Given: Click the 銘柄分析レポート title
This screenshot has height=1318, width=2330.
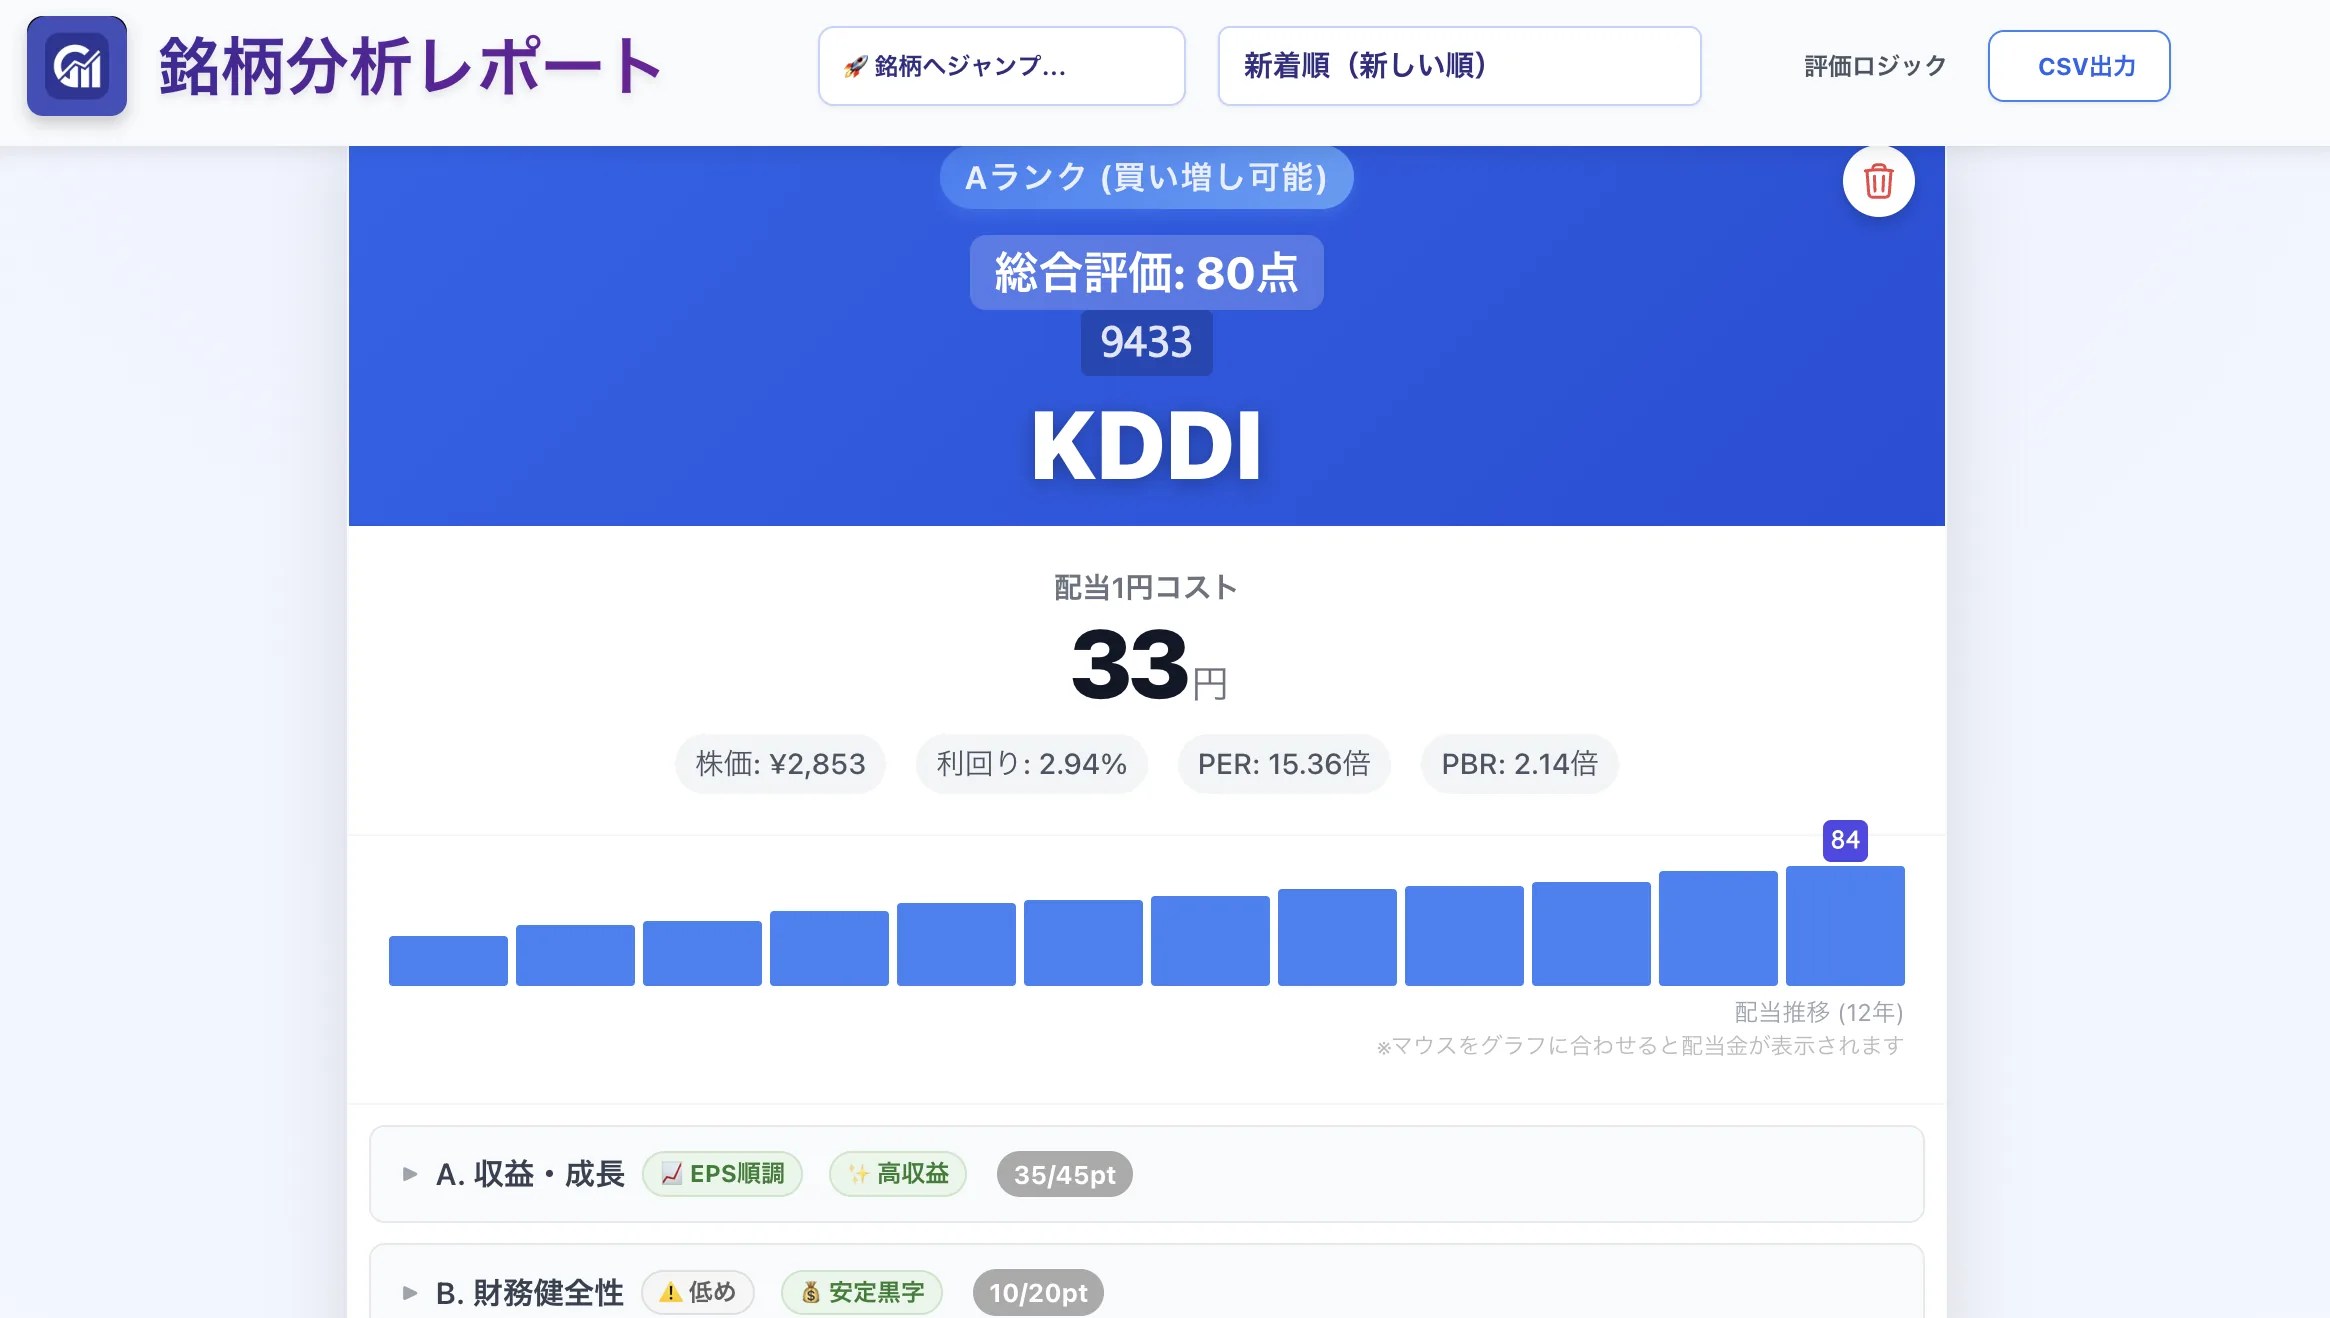Looking at the screenshot, I should click(411, 66).
